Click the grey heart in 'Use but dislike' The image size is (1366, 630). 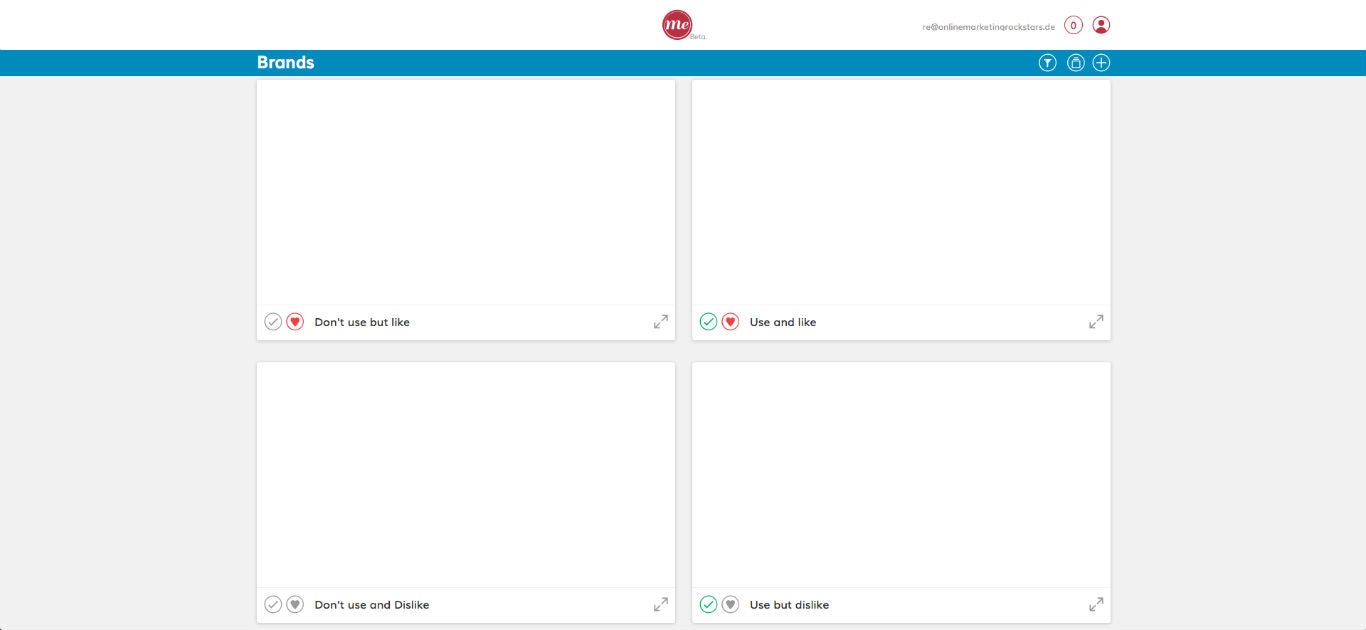click(730, 605)
